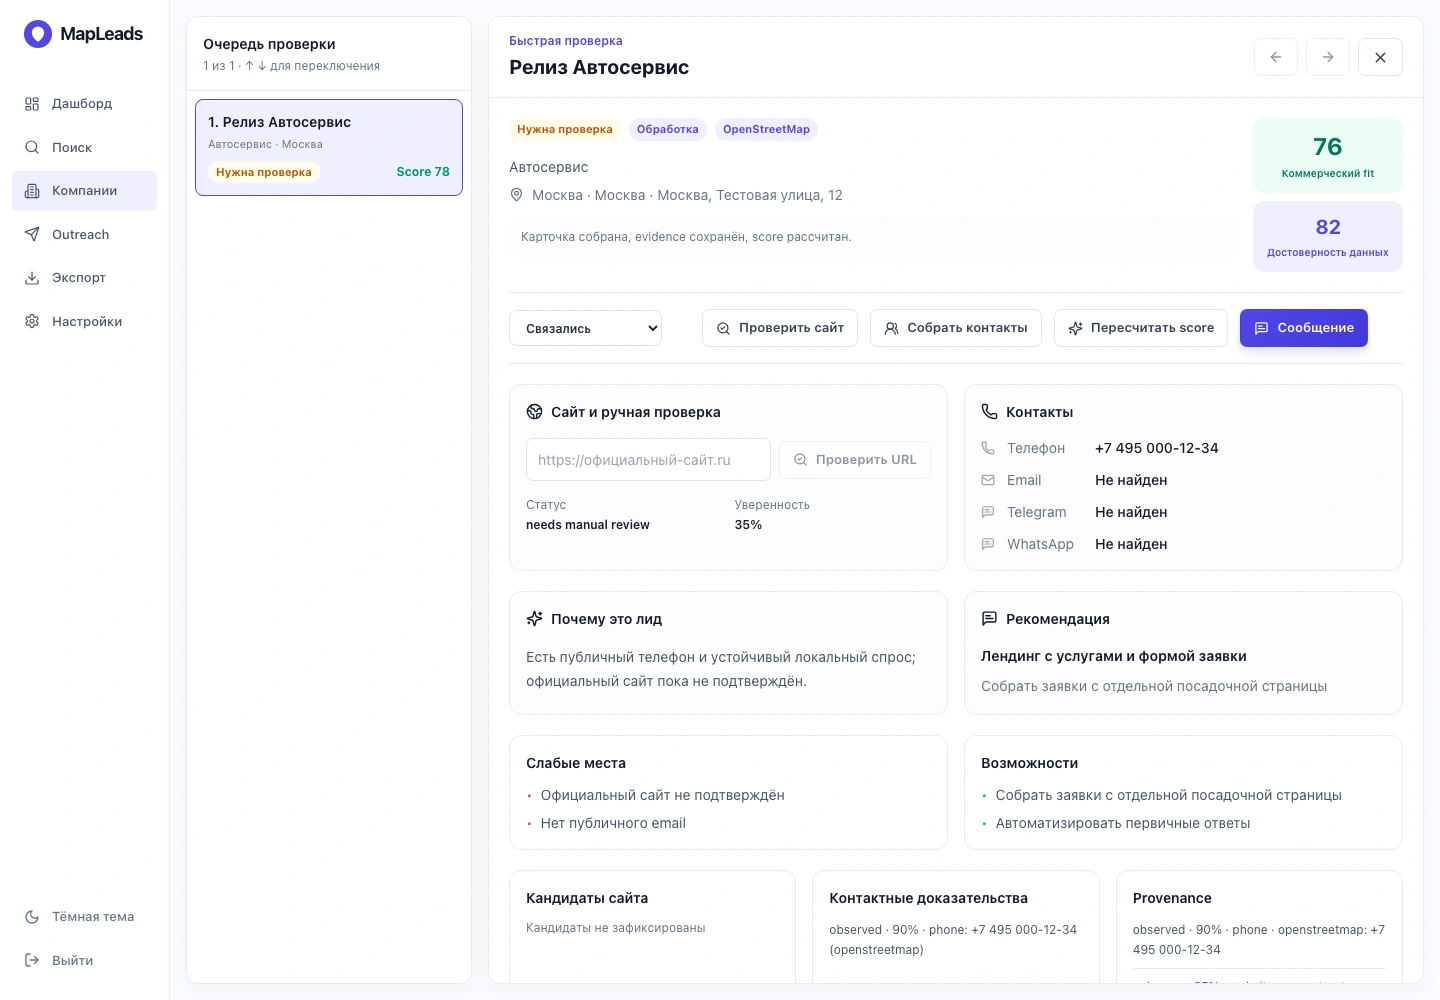Click the location pin icon by address

[517, 195]
